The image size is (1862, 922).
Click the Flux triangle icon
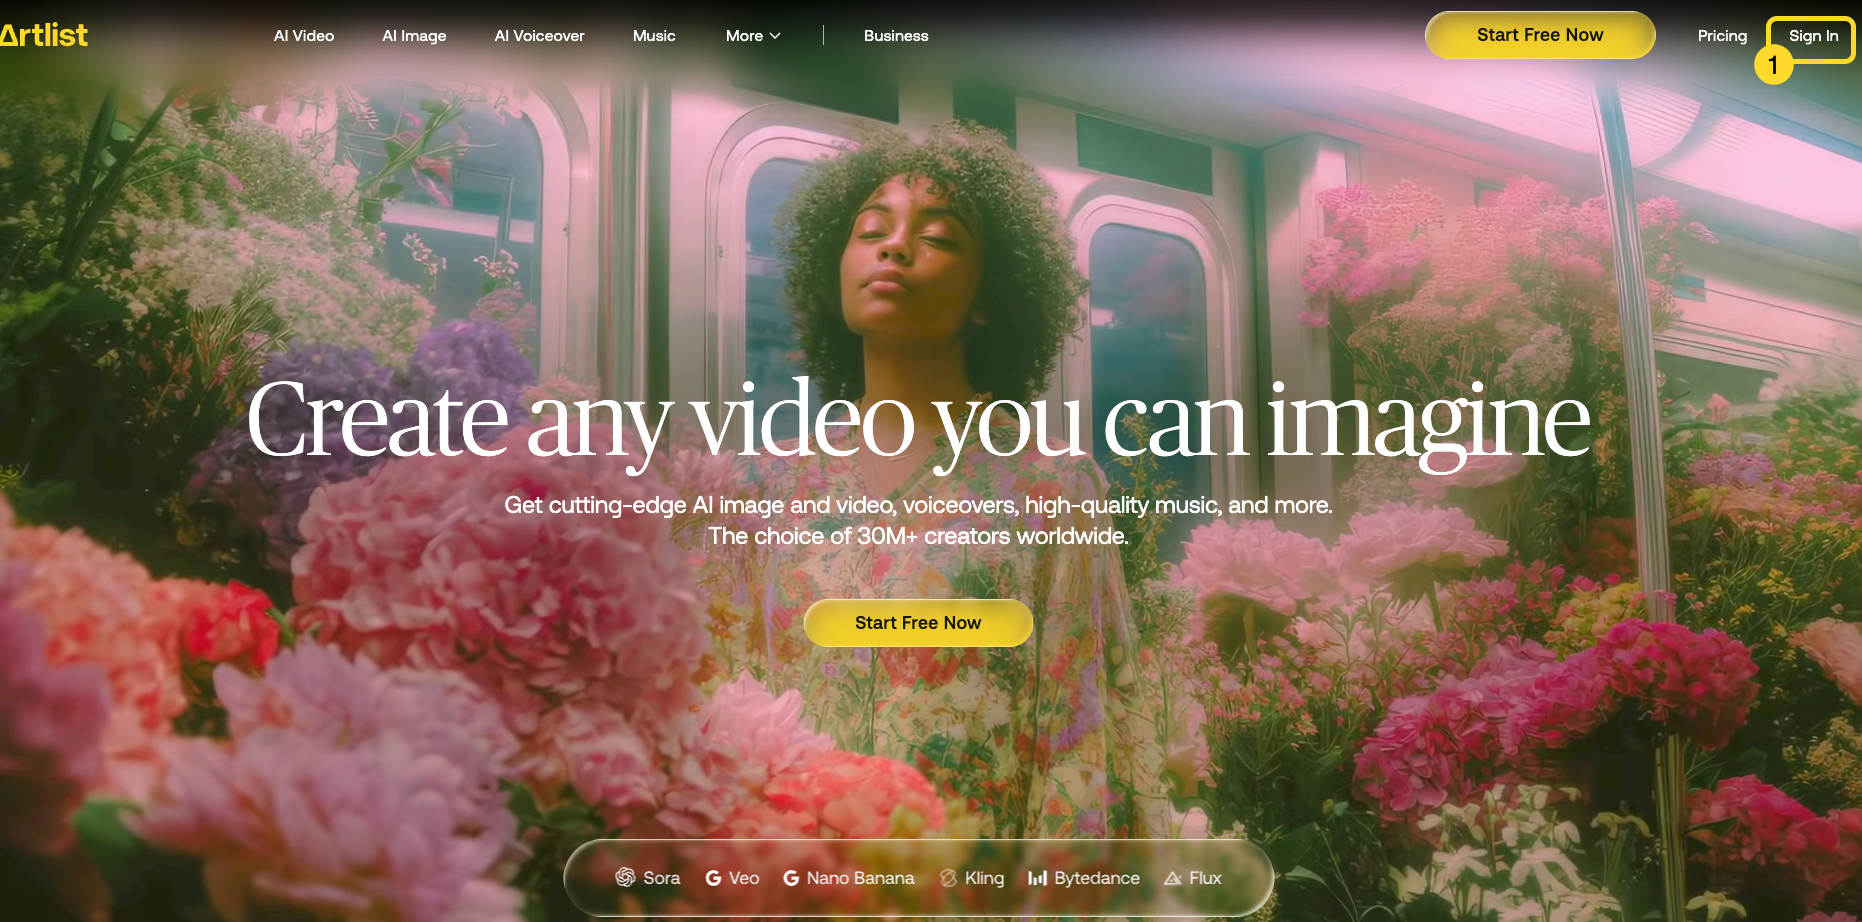pyautogui.click(x=1173, y=878)
